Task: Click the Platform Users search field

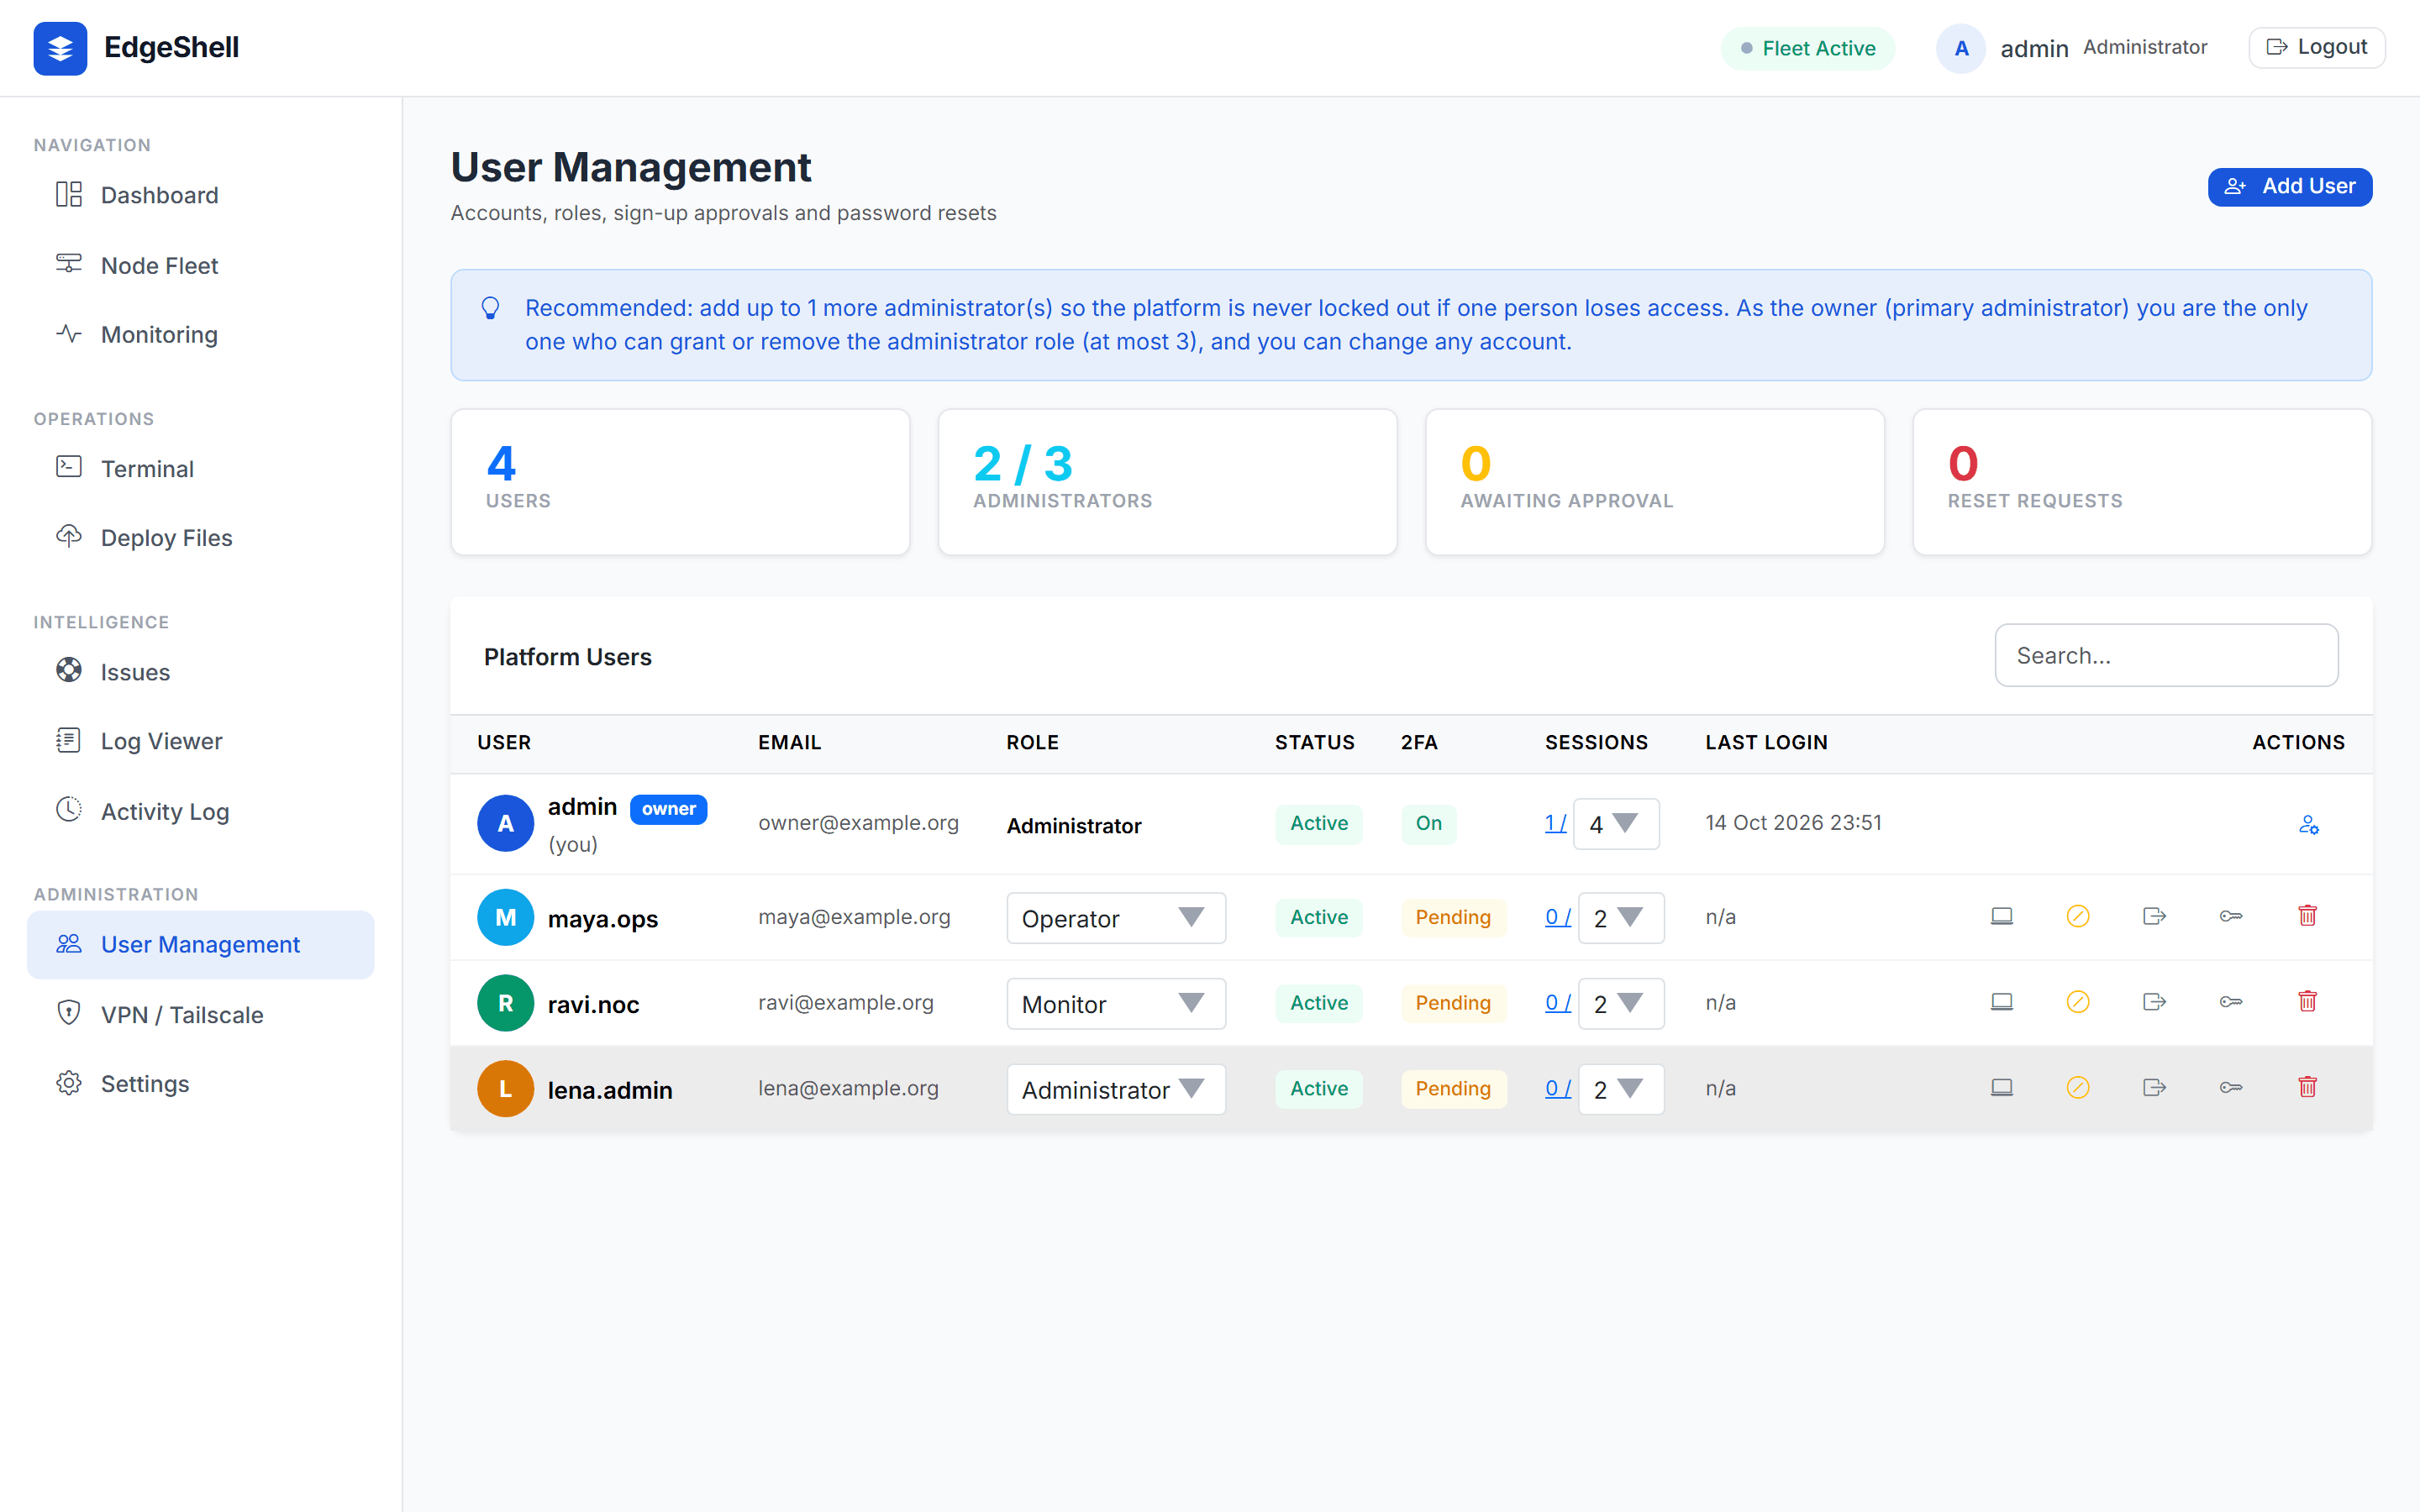Action: coord(2166,656)
